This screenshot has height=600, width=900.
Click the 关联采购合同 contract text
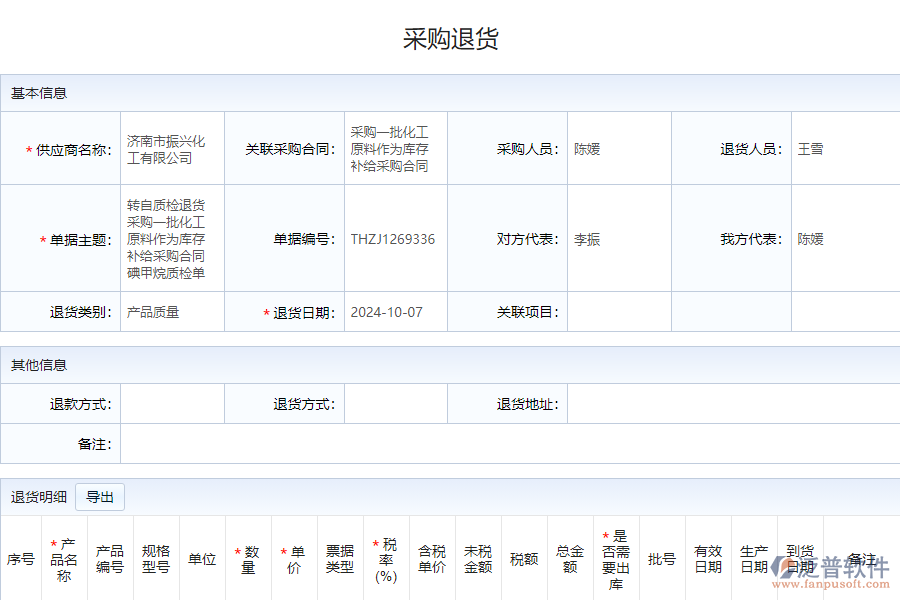[395, 147]
